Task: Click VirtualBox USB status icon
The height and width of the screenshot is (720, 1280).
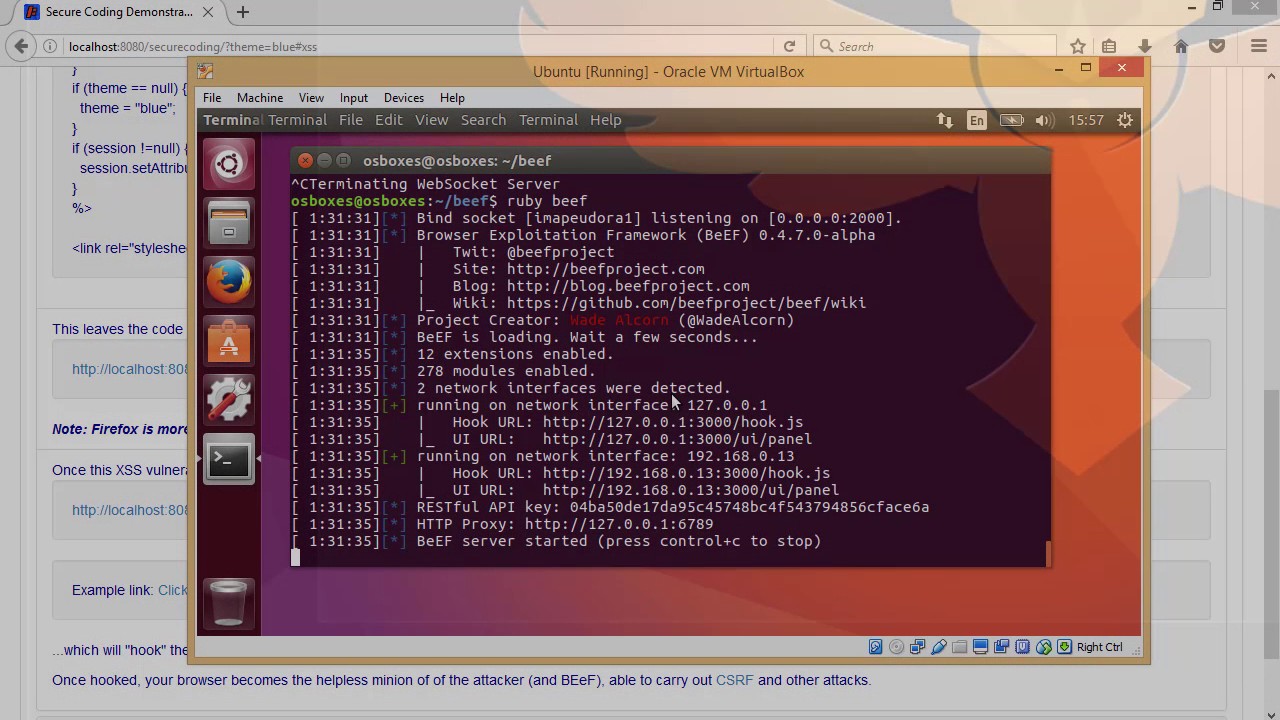Action: tap(938, 647)
